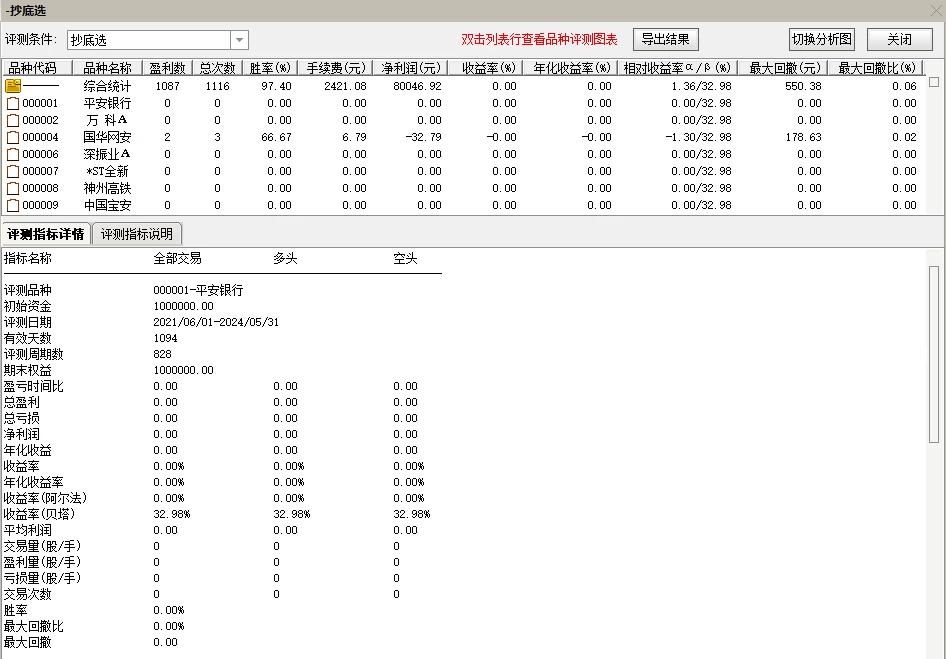The height and width of the screenshot is (659, 946).
Task: Click the details panel vertical scrollbar thumb
Action: tap(934, 354)
